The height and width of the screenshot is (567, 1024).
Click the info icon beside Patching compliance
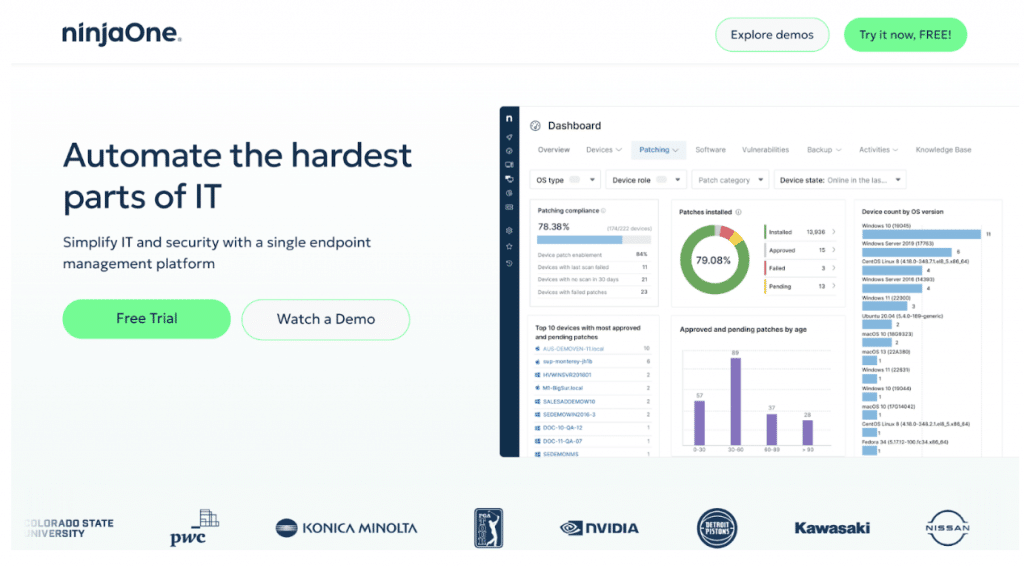click(x=603, y=211)
